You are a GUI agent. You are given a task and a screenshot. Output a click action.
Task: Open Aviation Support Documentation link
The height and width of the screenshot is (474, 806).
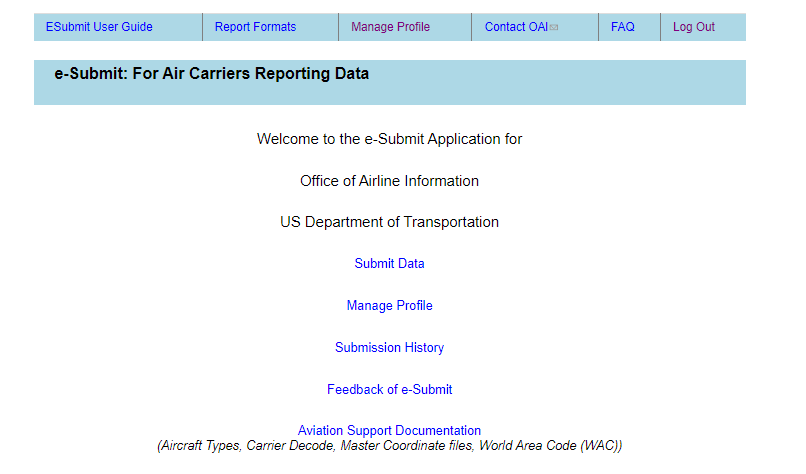pyautogui.click(x=390, y=430)
